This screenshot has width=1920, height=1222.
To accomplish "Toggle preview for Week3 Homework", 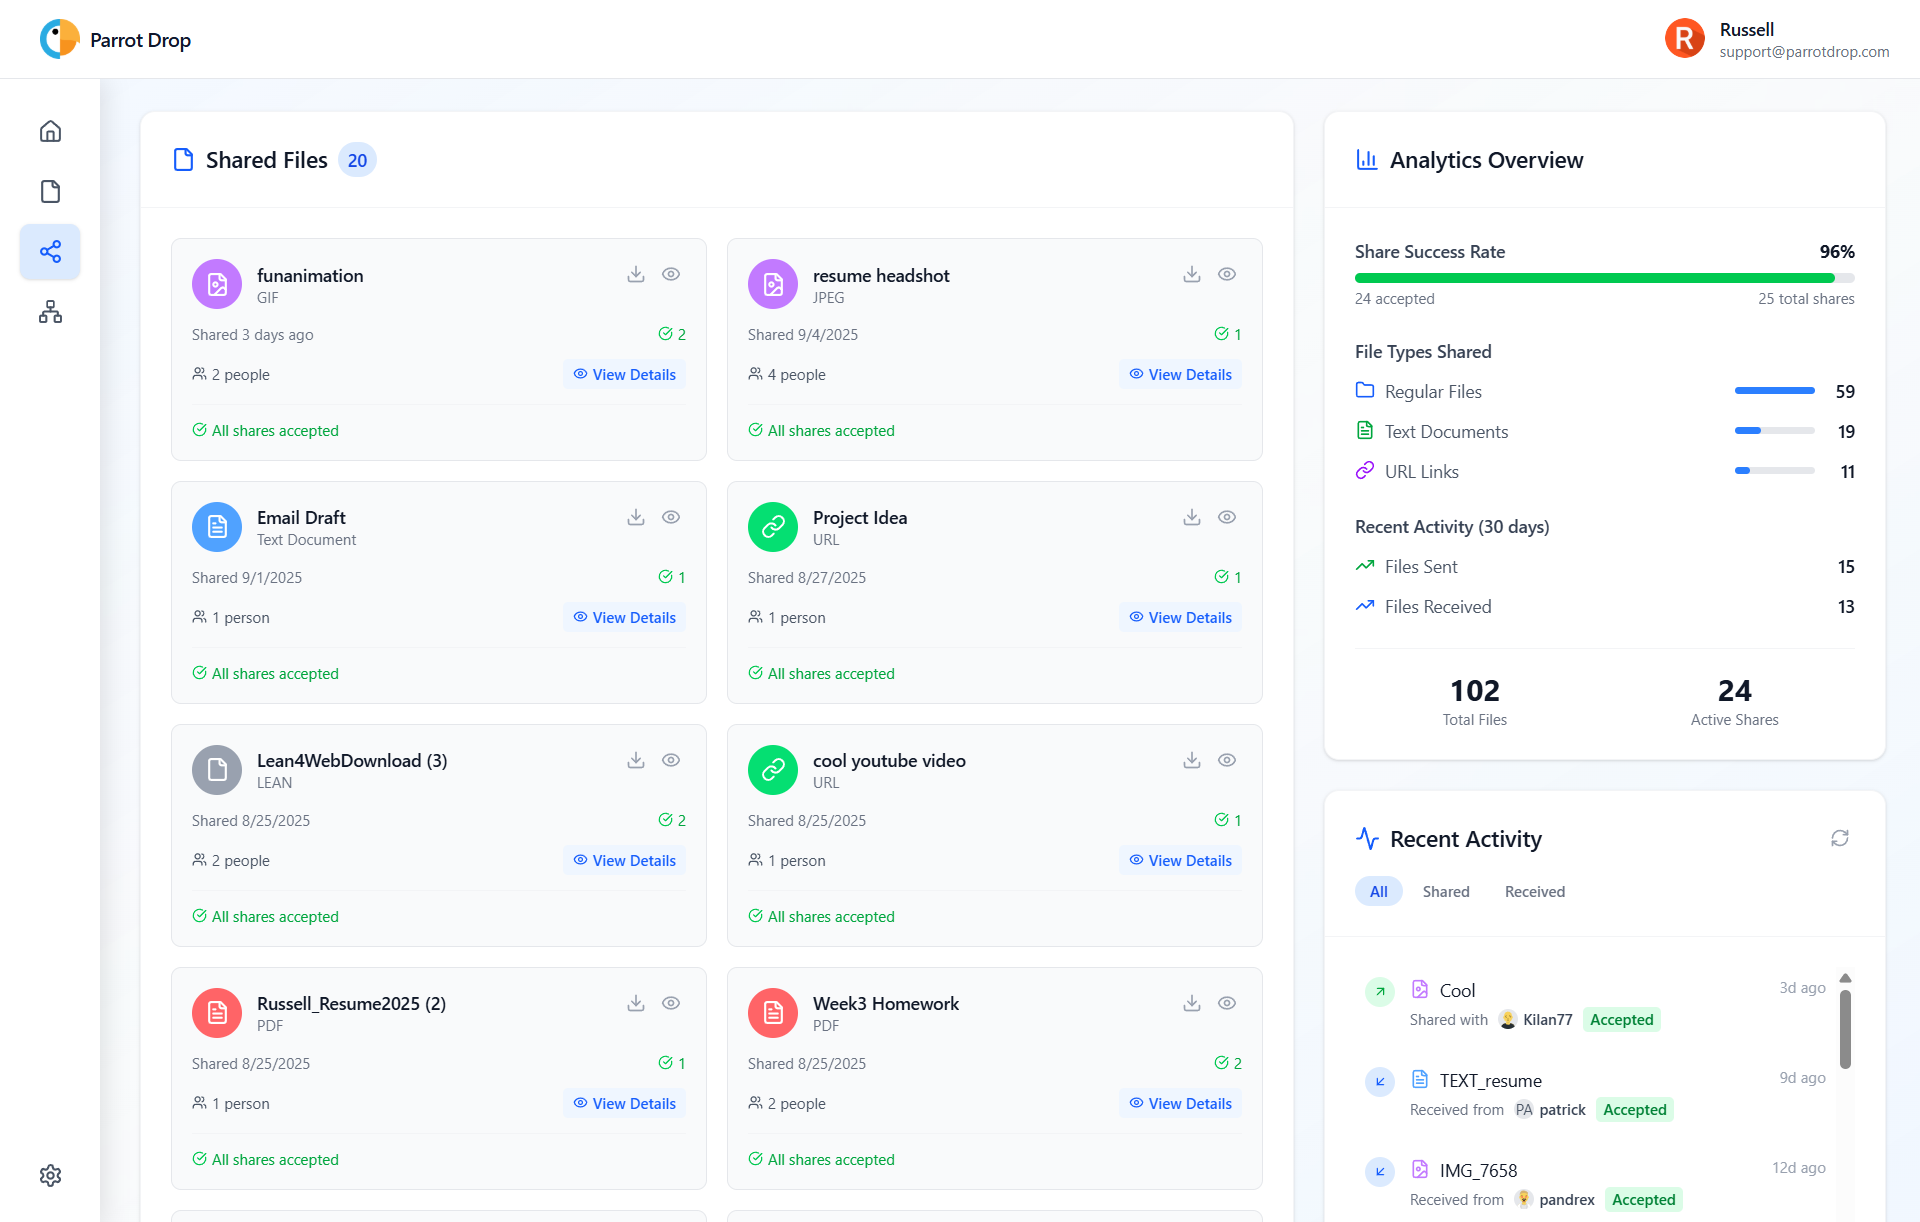I will point(1227,1003).
